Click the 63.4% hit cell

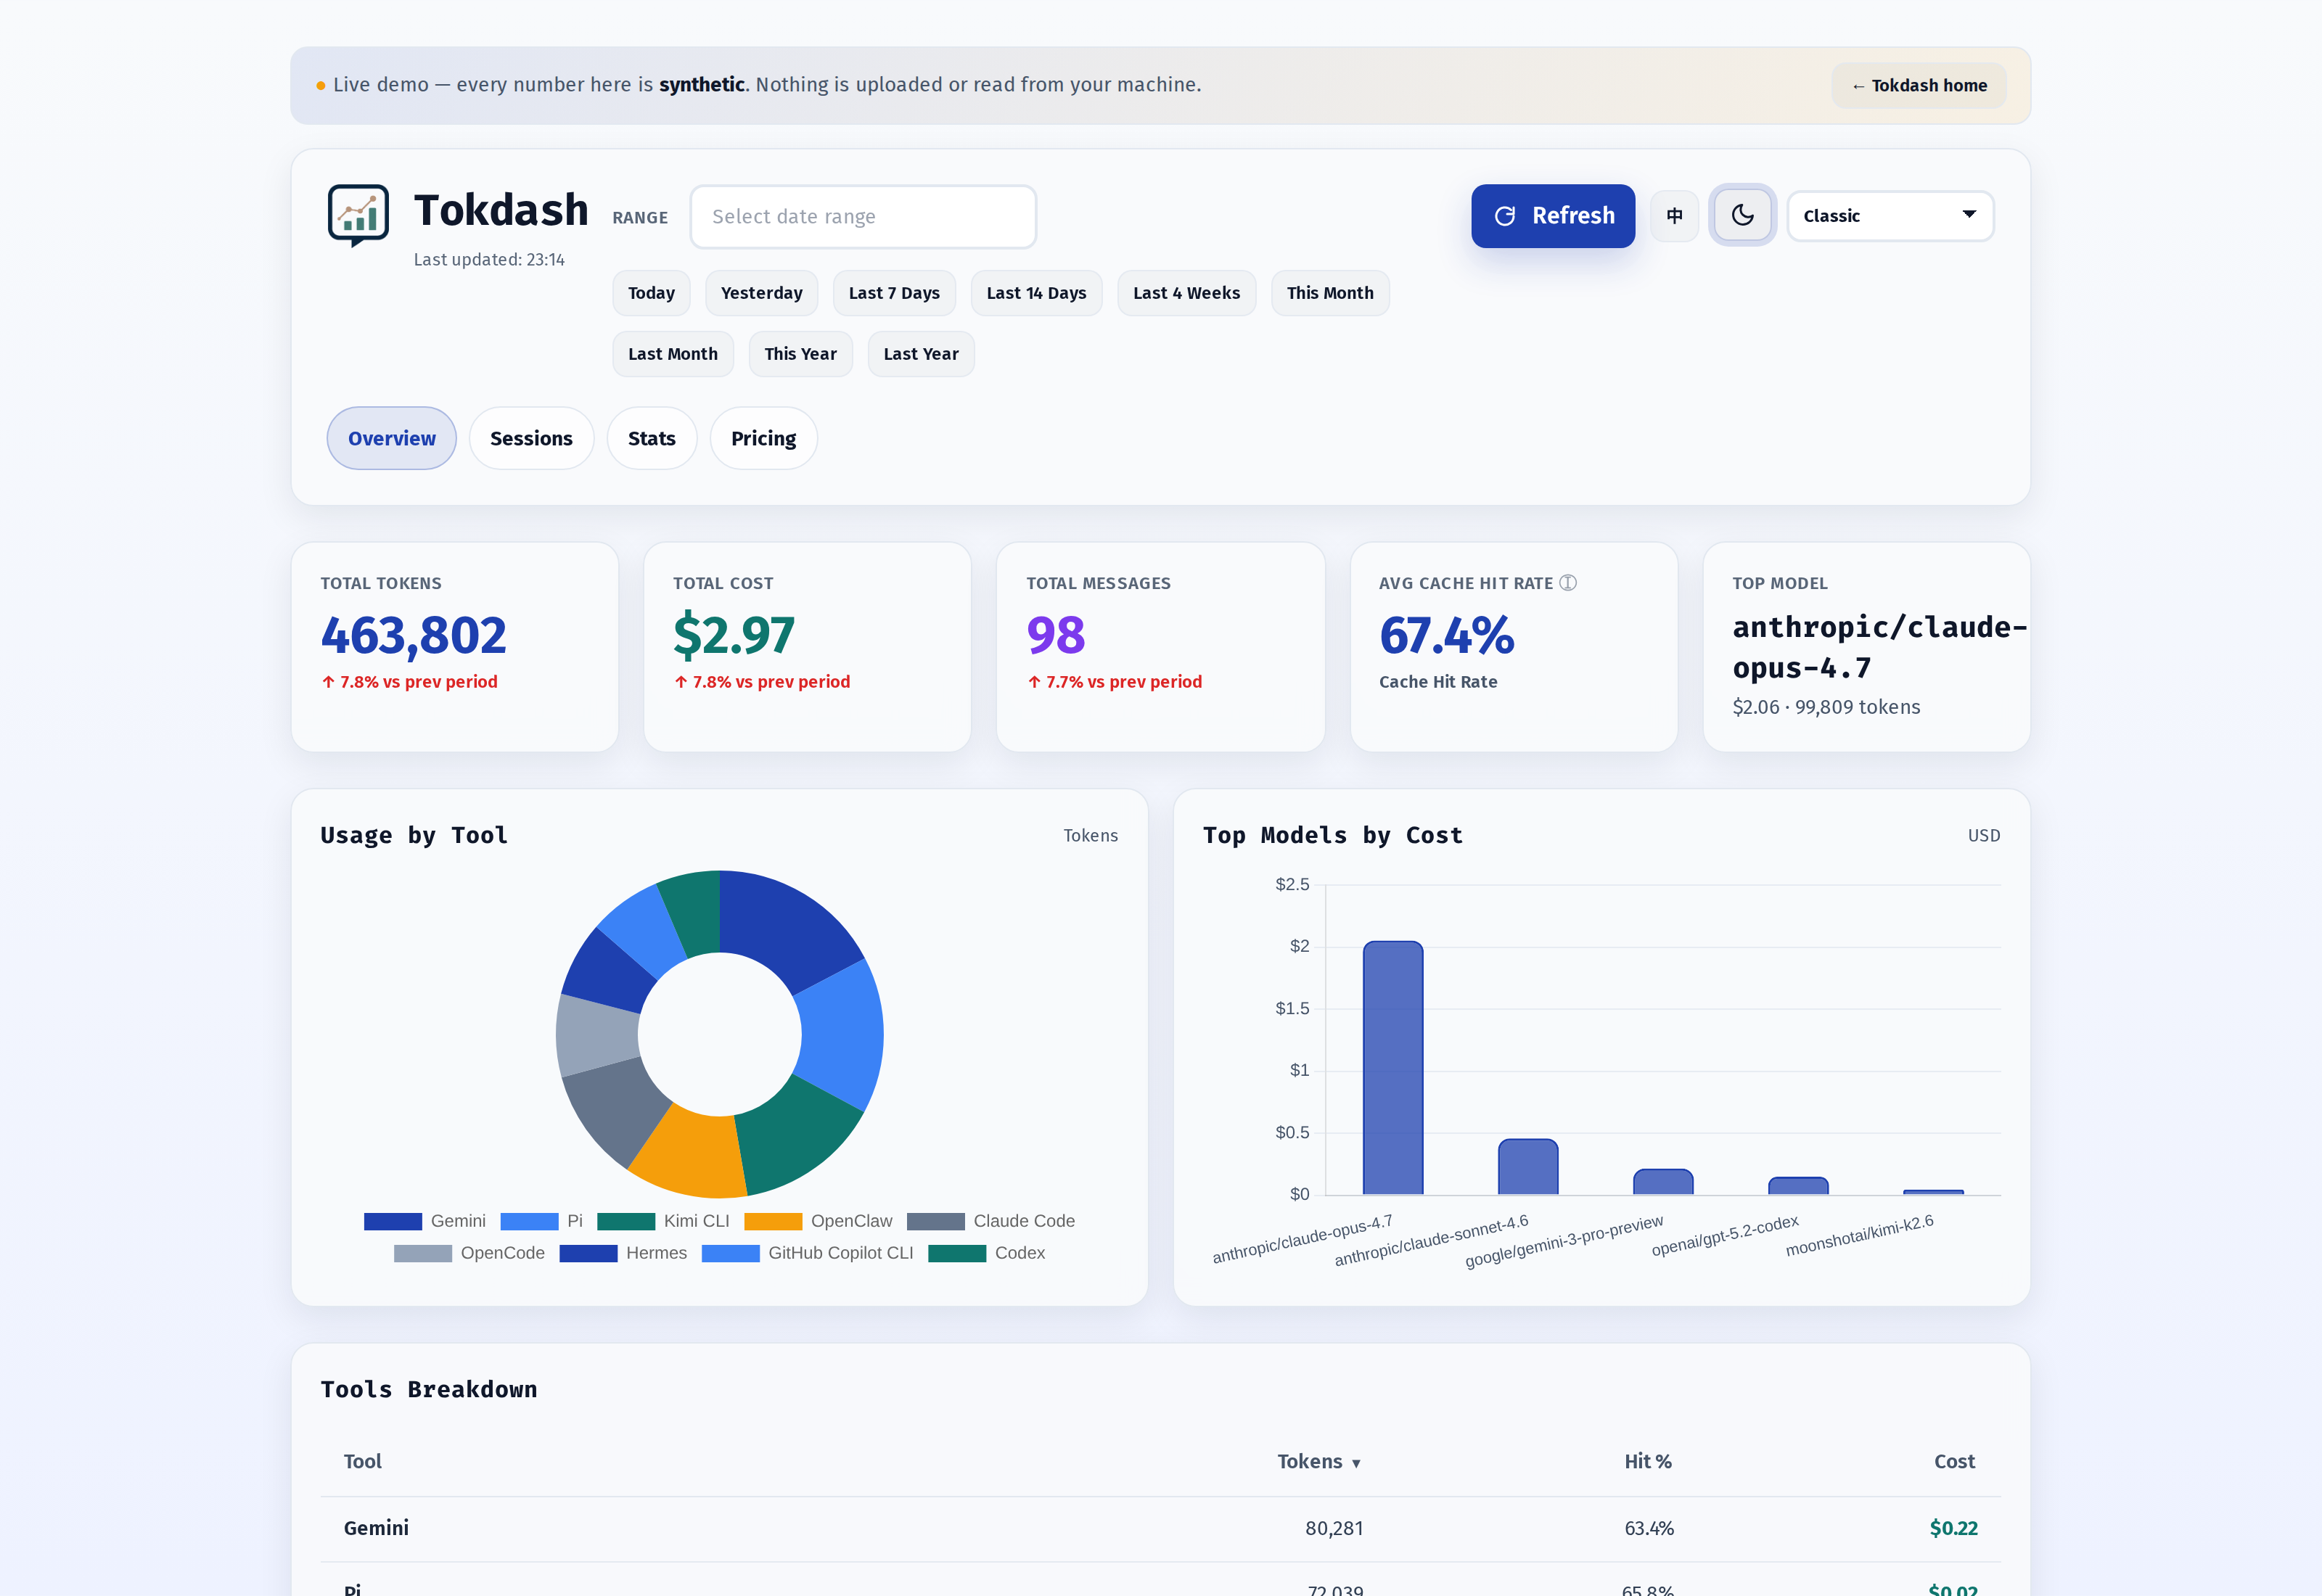(x=1649, y=1528)
